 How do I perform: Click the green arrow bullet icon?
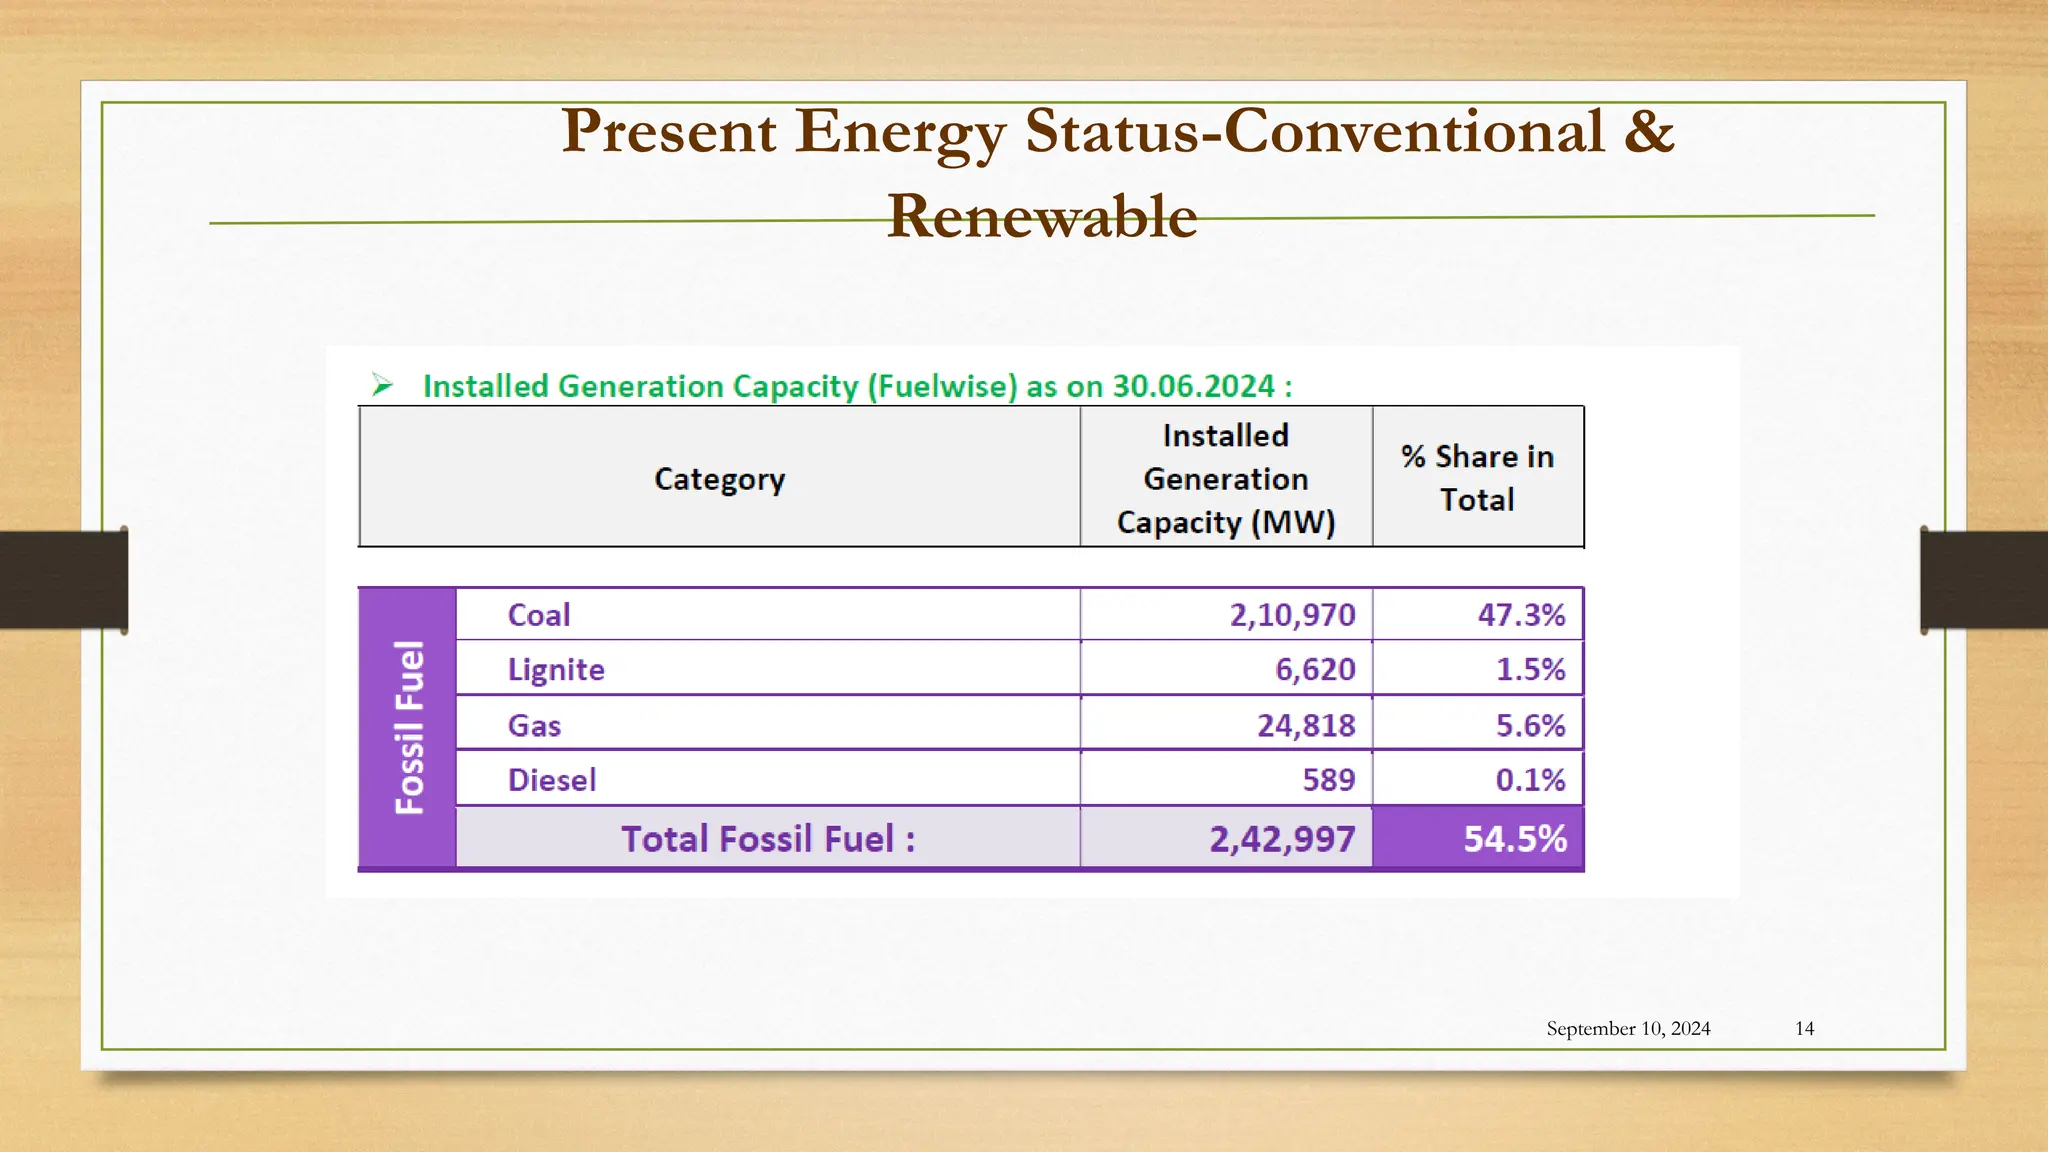pos(382,385)
